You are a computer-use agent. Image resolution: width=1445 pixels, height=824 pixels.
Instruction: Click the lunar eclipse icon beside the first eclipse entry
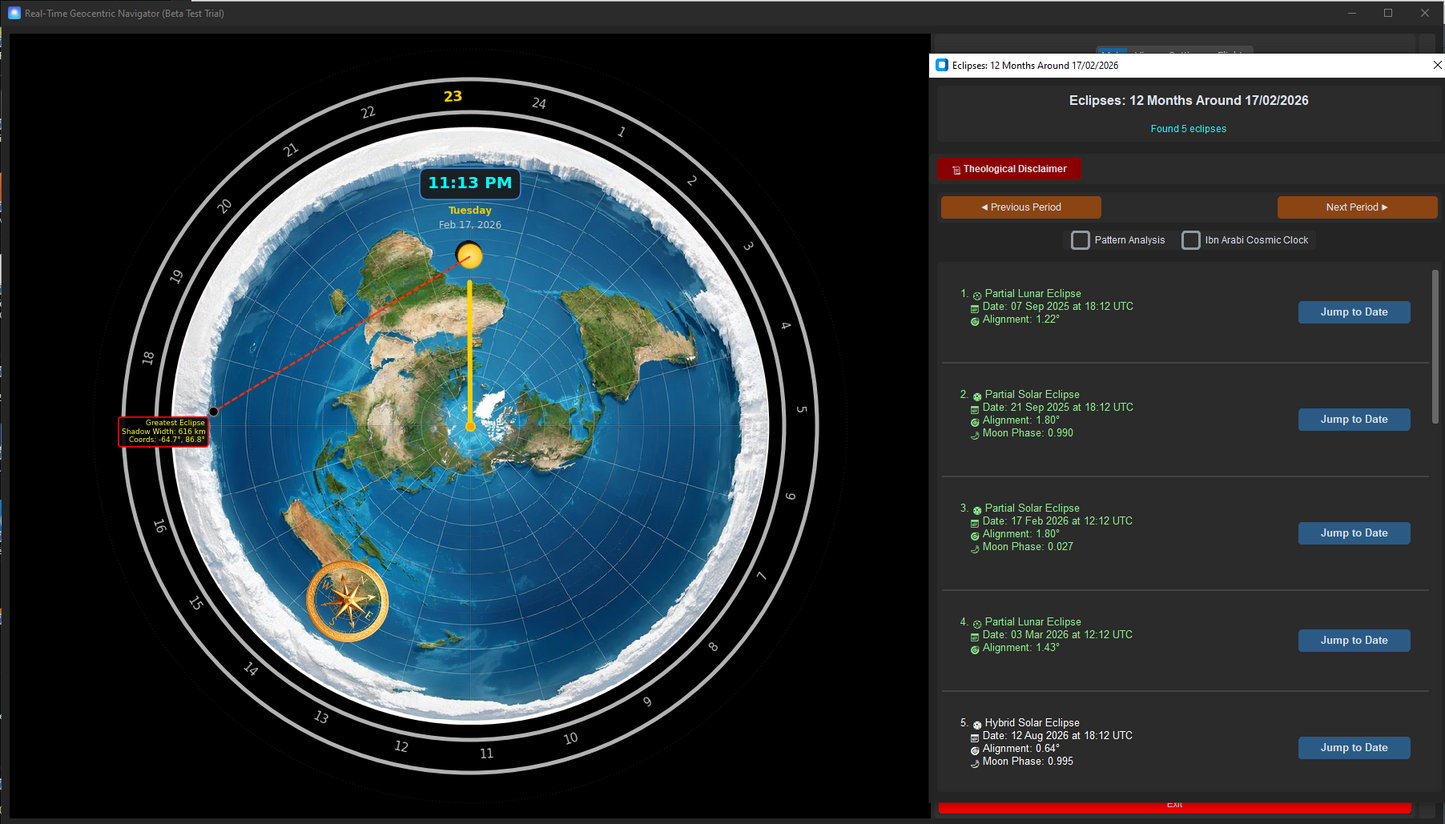tap(977, 294)
